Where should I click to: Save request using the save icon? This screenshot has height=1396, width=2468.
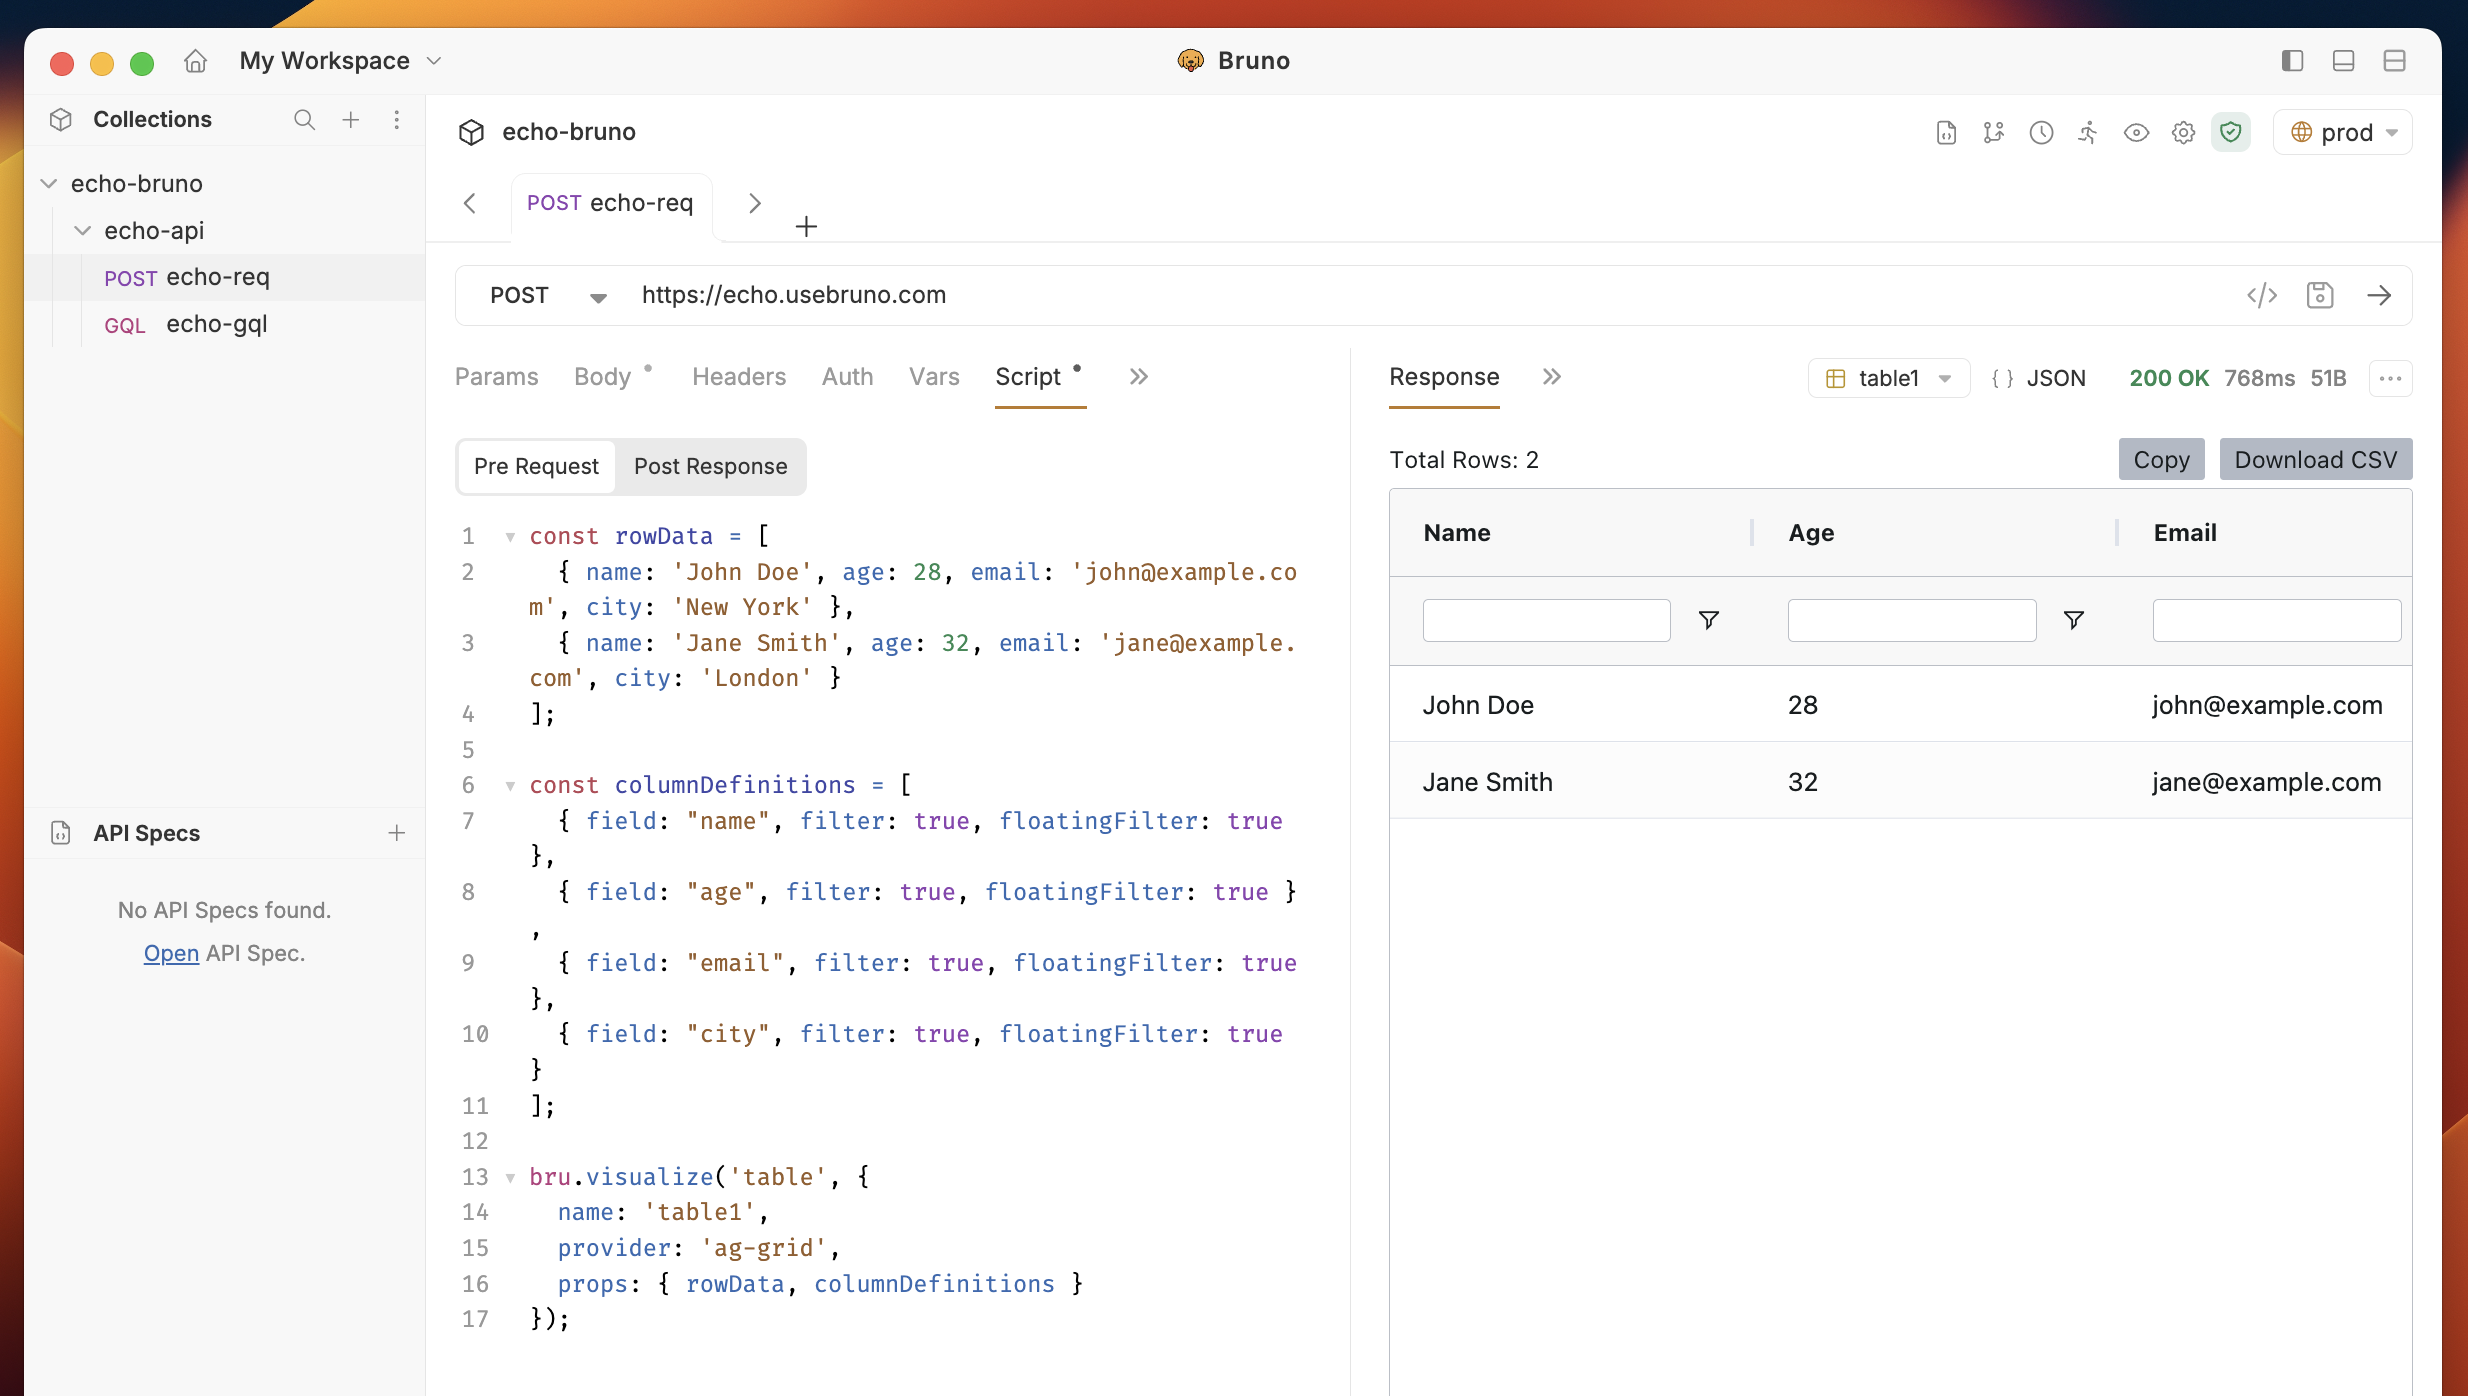pyautogui.click(x=2320, y=295)
